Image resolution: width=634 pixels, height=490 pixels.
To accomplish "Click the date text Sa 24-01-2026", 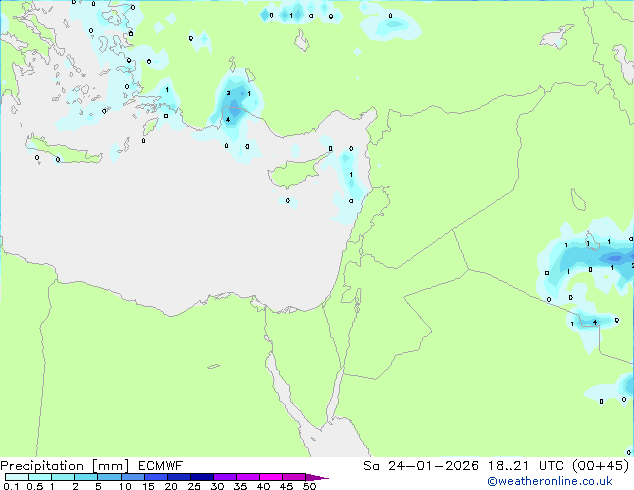I will point(421,466).
